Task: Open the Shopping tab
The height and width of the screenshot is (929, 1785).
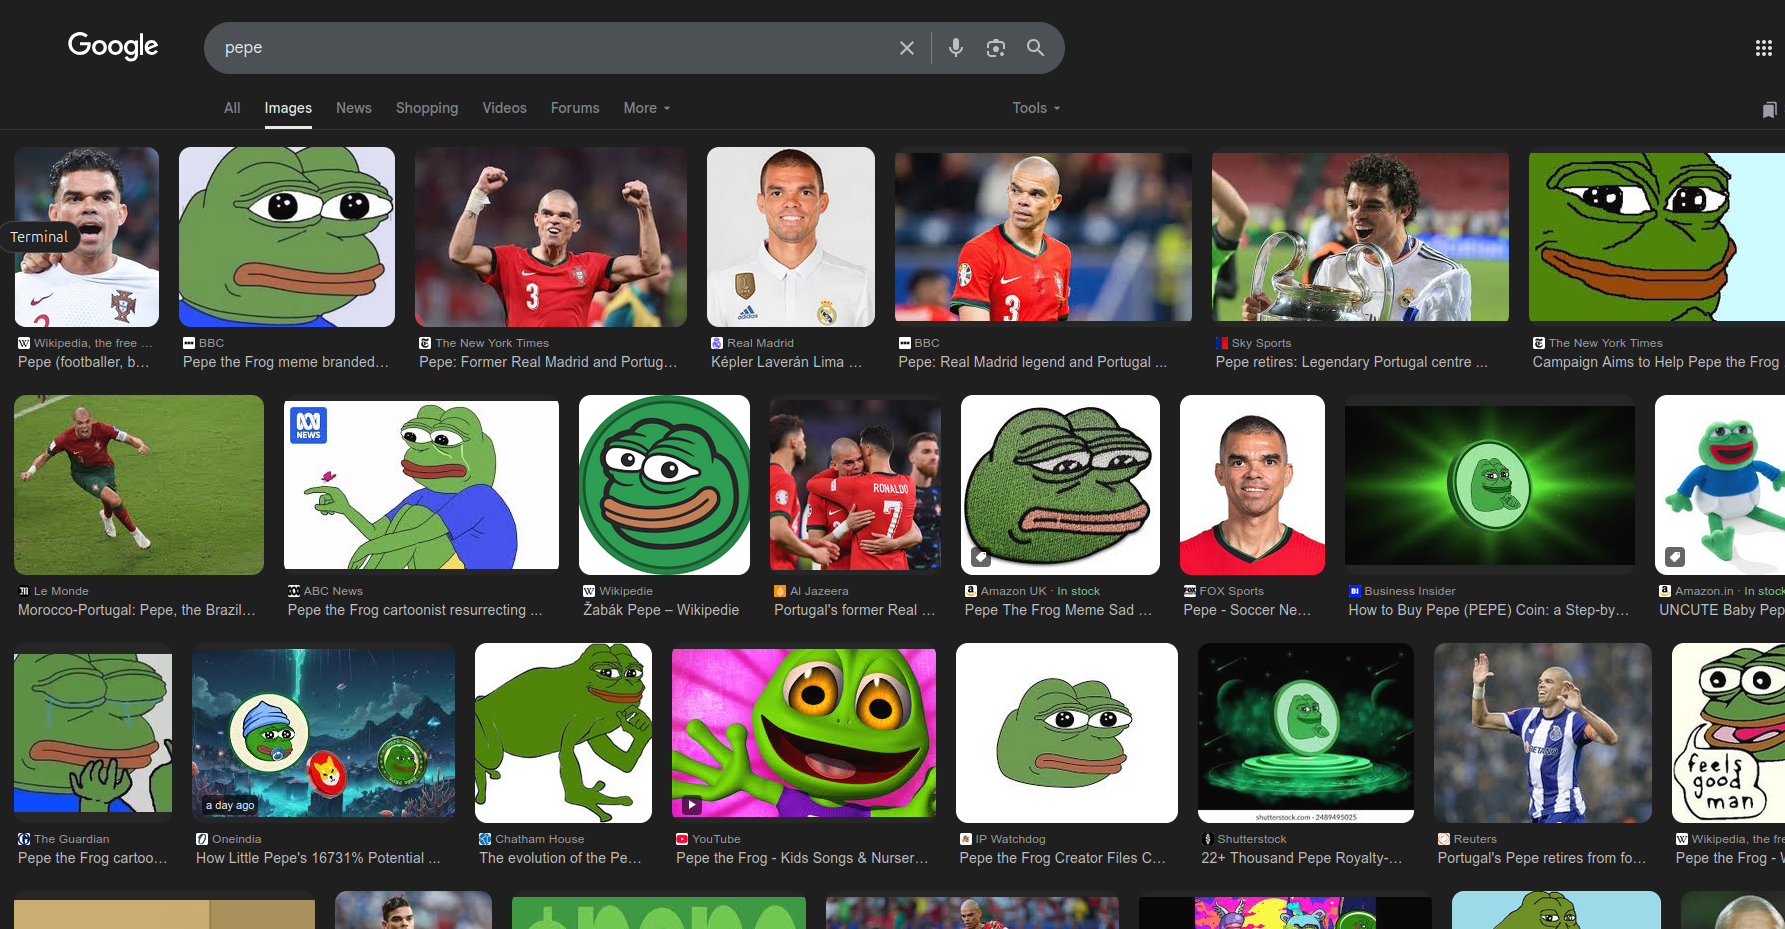Action: [x=427, y=108]
